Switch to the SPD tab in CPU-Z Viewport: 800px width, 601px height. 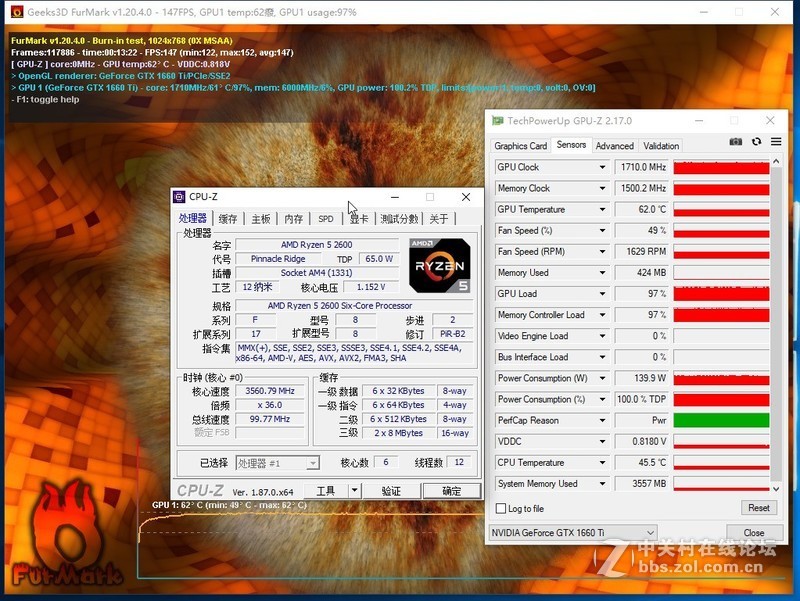[326, 217]
